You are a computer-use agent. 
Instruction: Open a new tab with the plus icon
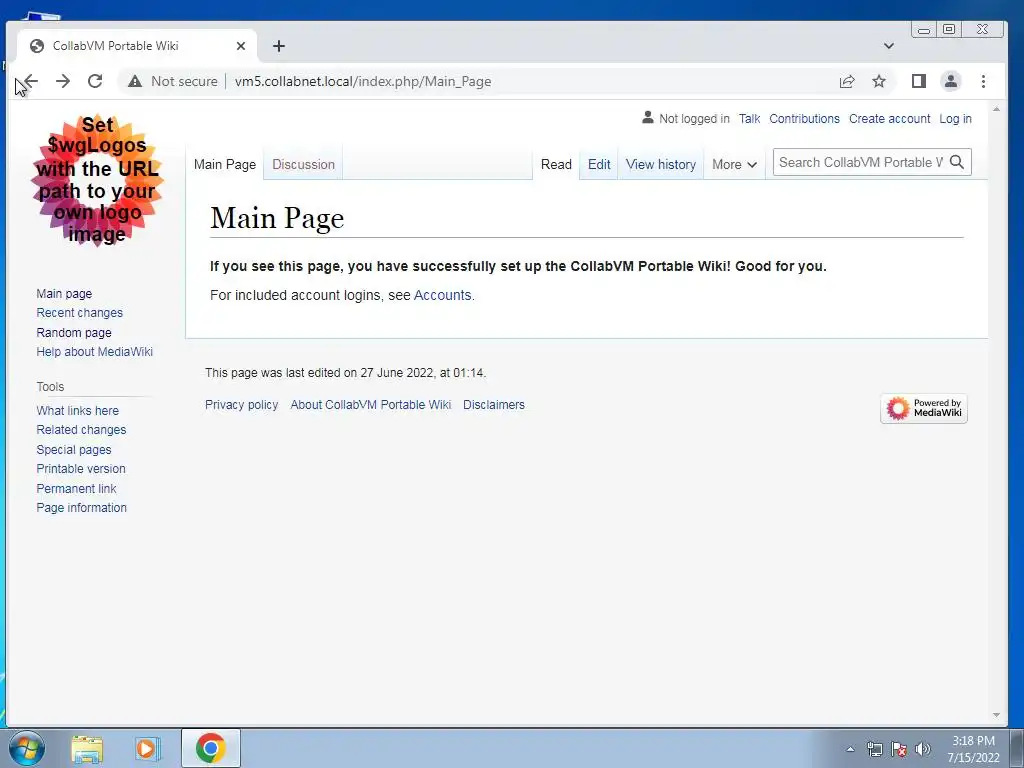[x=279, y=46]
